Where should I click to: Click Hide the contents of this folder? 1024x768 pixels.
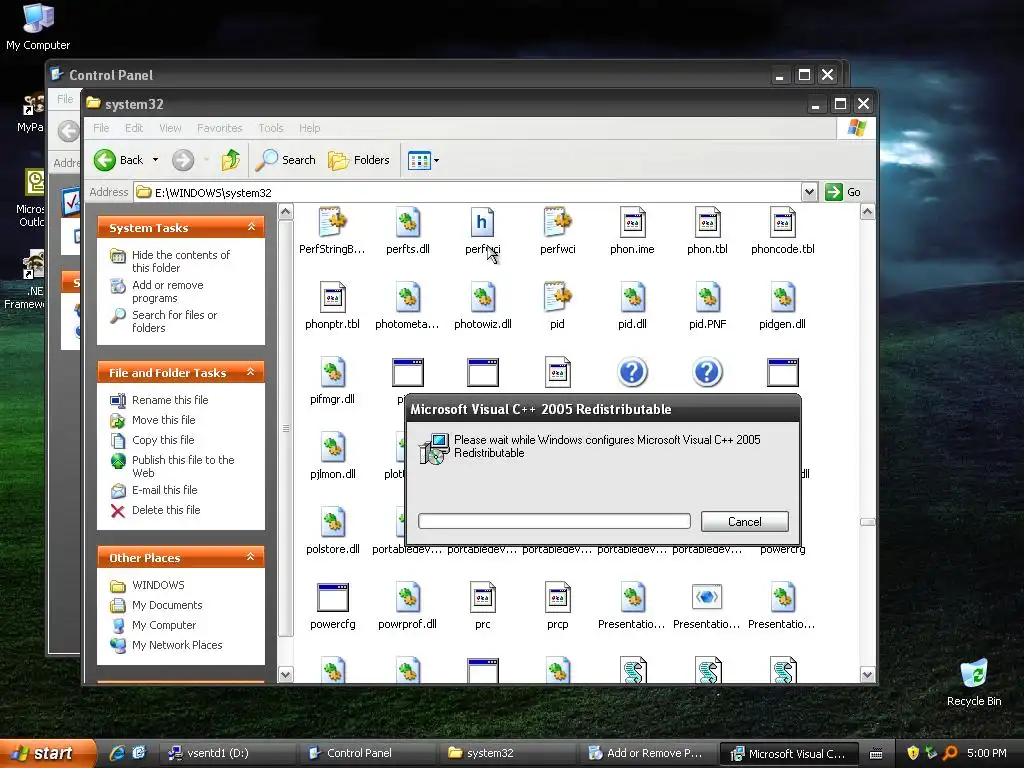[x=181, y=261]
